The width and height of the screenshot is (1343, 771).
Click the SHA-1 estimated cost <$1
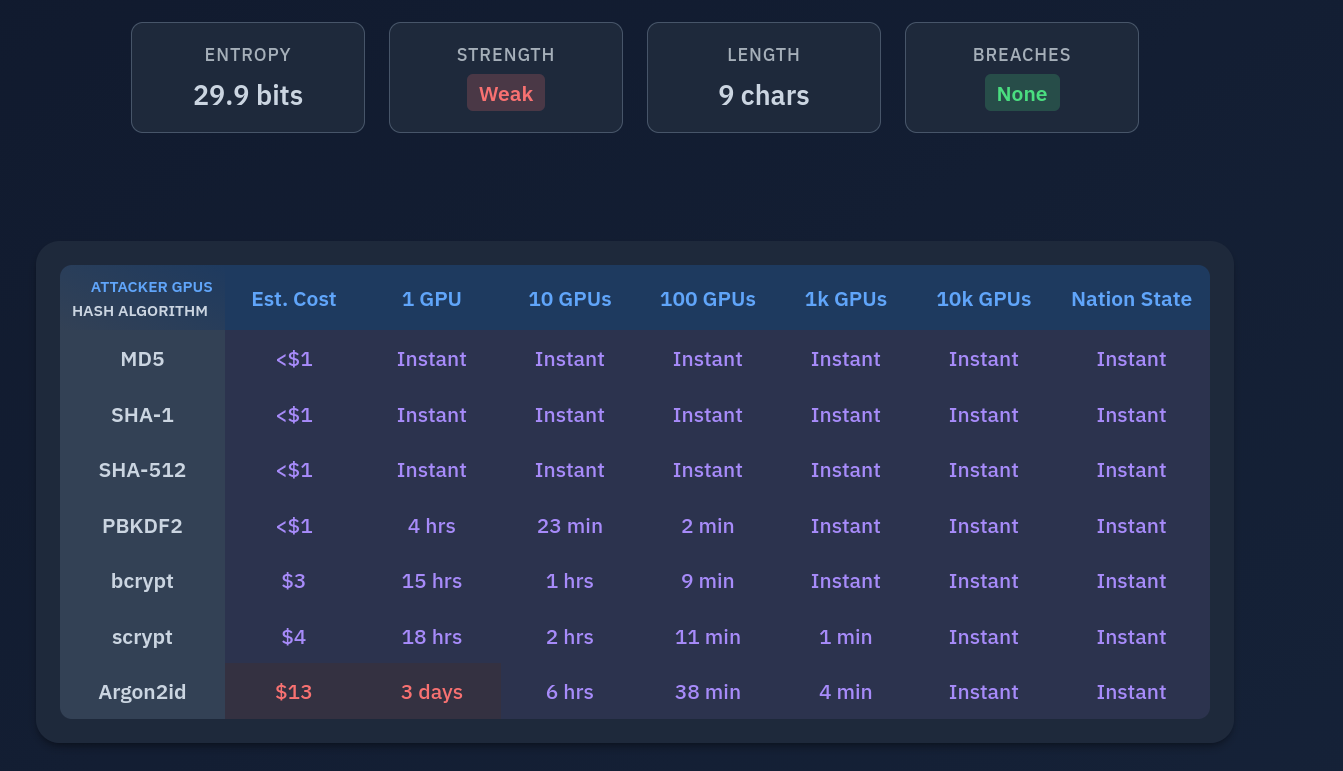pyautogui.click(x=294, y=415)
